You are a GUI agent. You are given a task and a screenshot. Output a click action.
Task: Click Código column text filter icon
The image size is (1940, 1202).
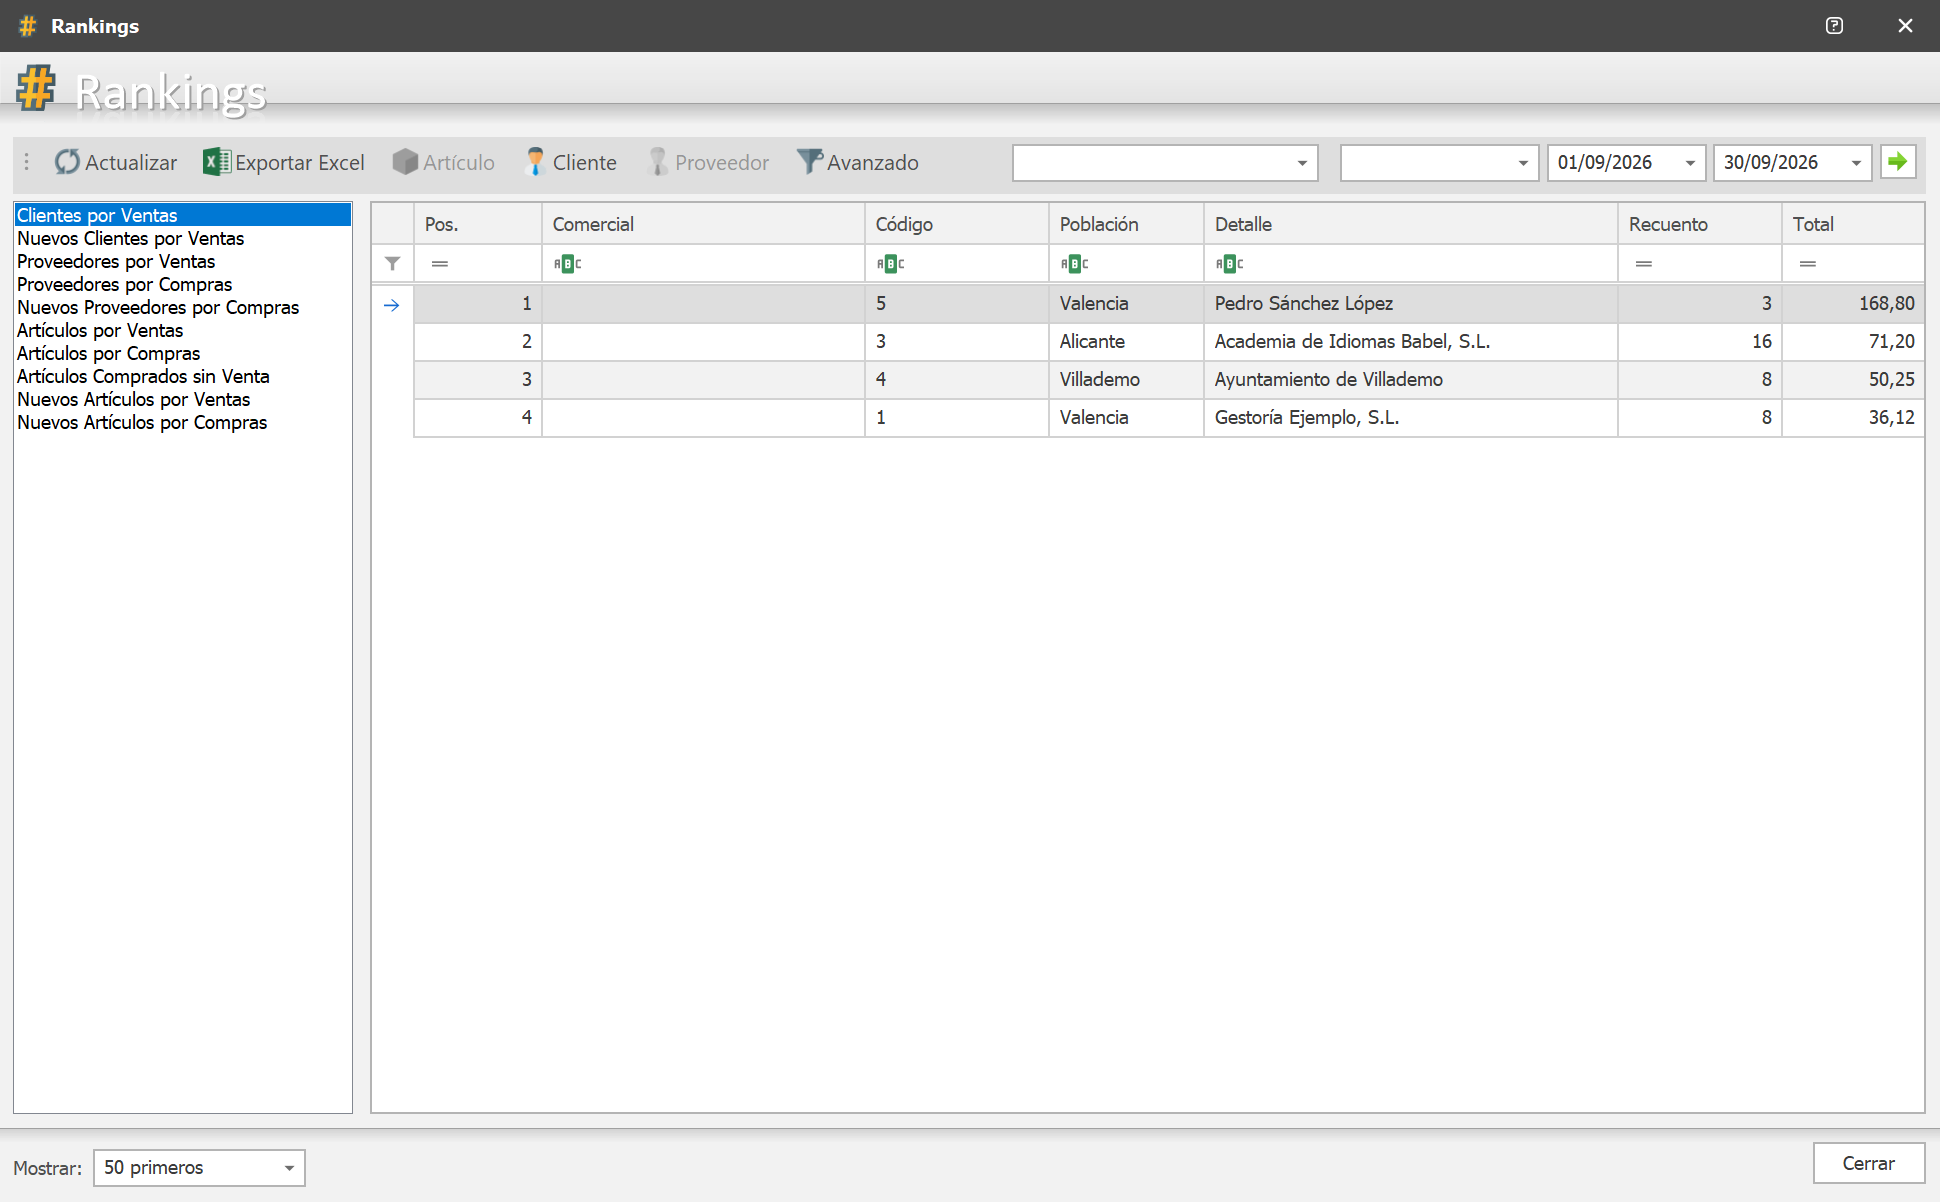[890, 264]
